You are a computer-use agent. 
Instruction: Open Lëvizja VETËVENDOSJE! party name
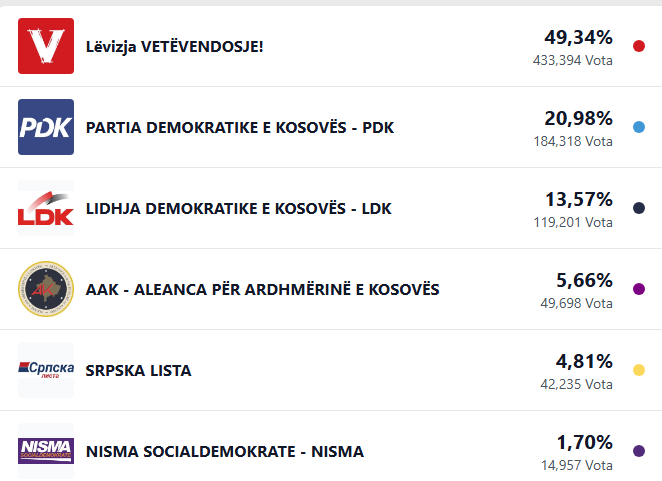point(175,46)
